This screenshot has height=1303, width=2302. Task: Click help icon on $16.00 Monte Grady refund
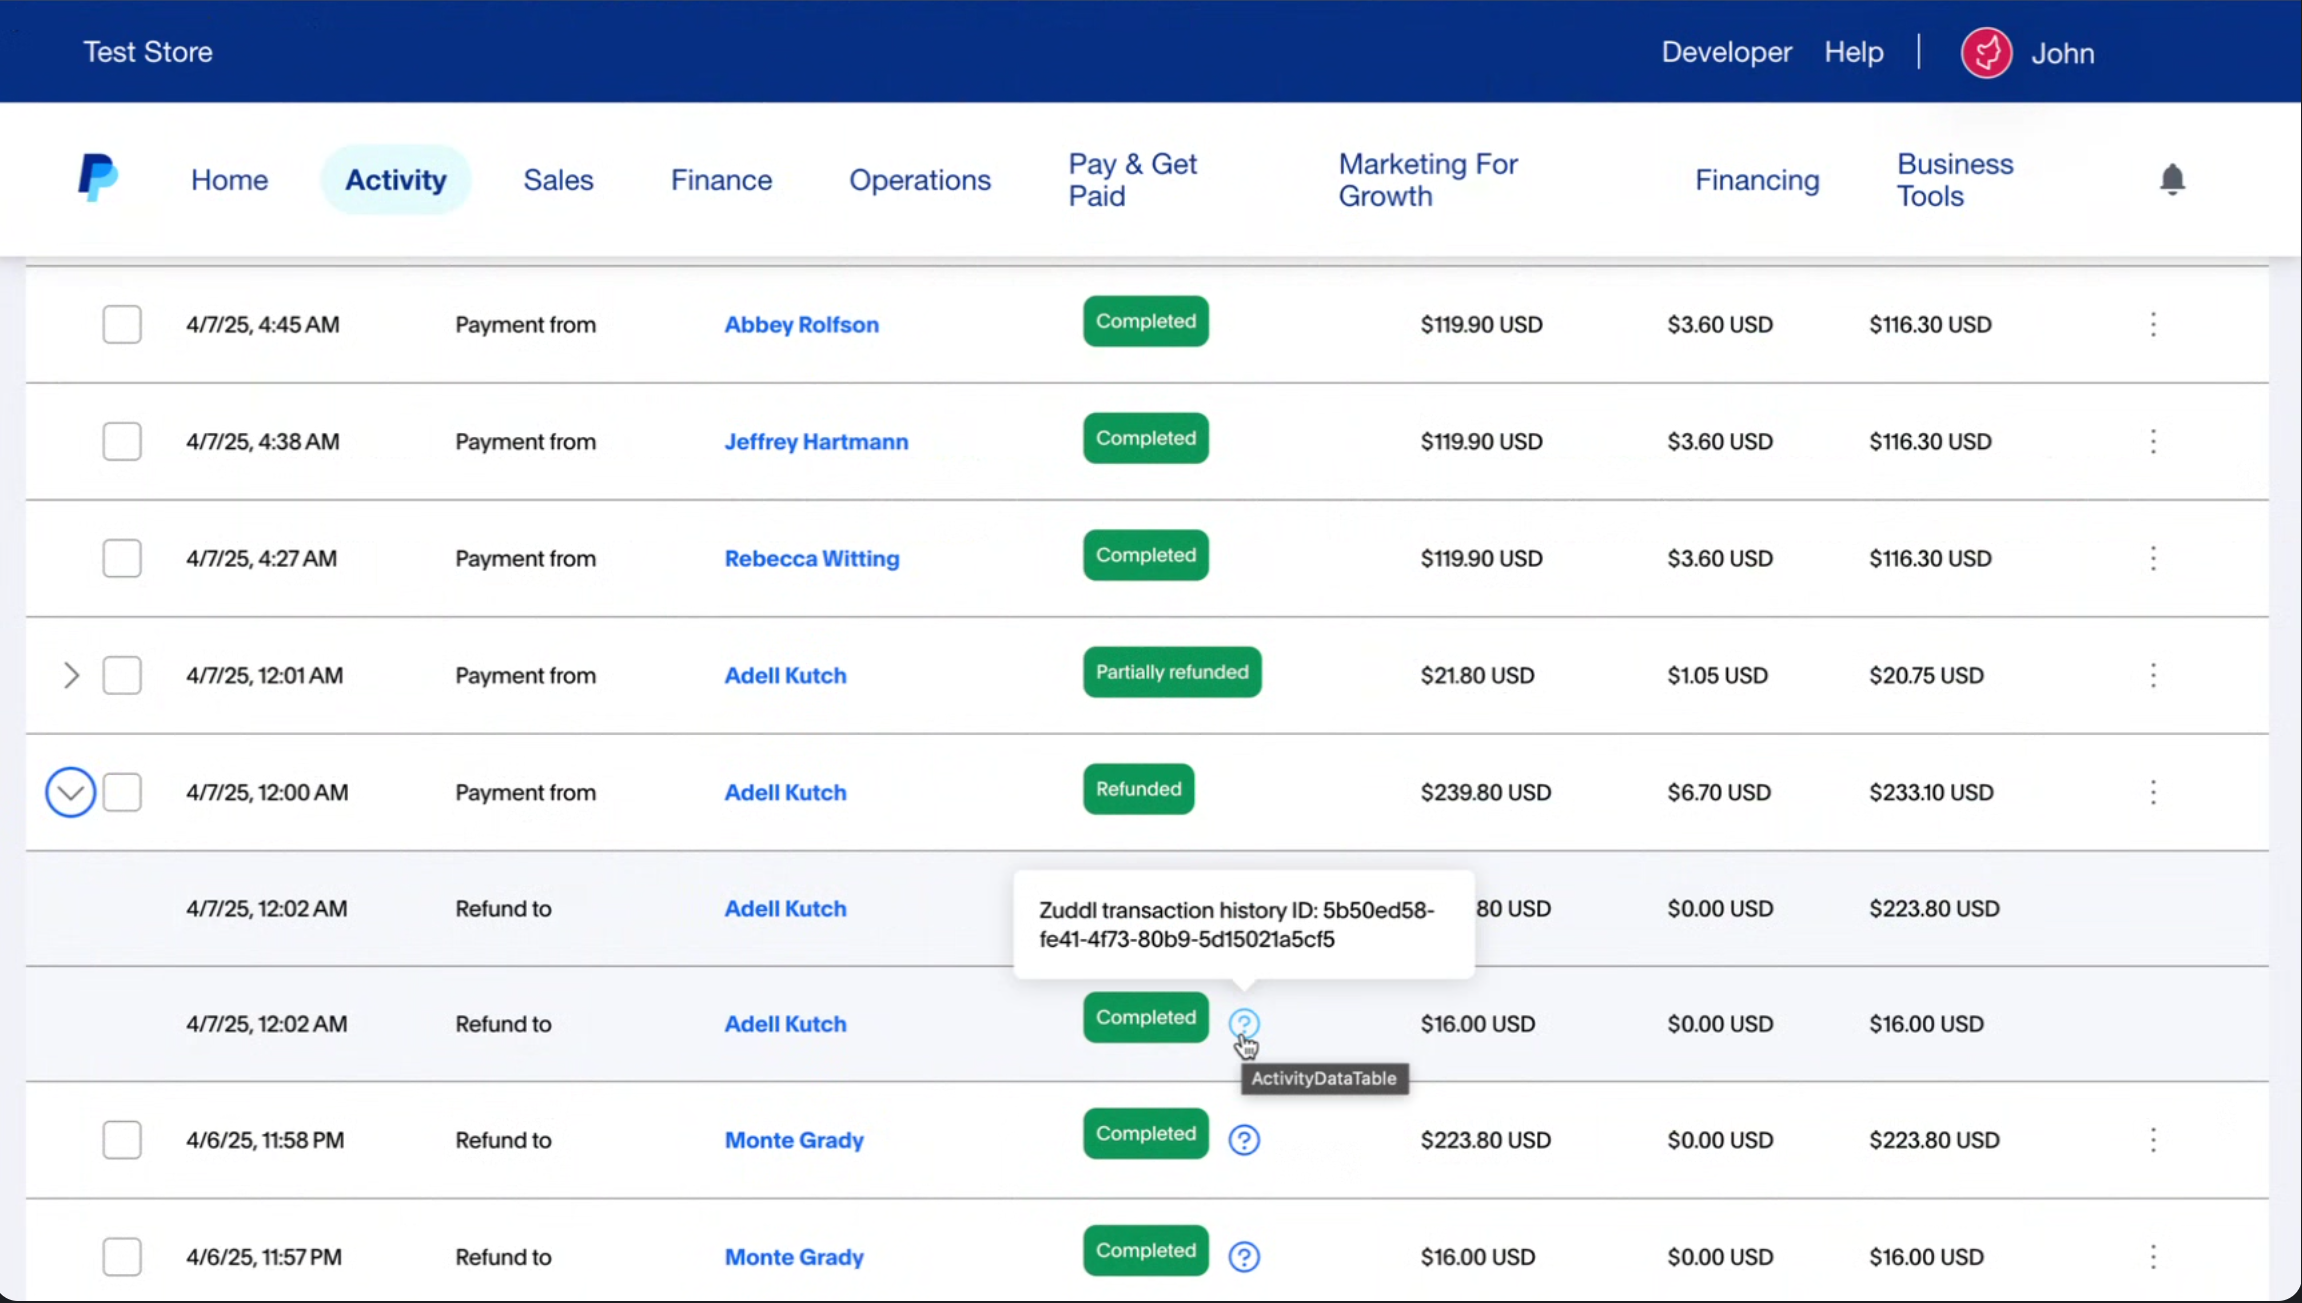tap(1243, 1257)
